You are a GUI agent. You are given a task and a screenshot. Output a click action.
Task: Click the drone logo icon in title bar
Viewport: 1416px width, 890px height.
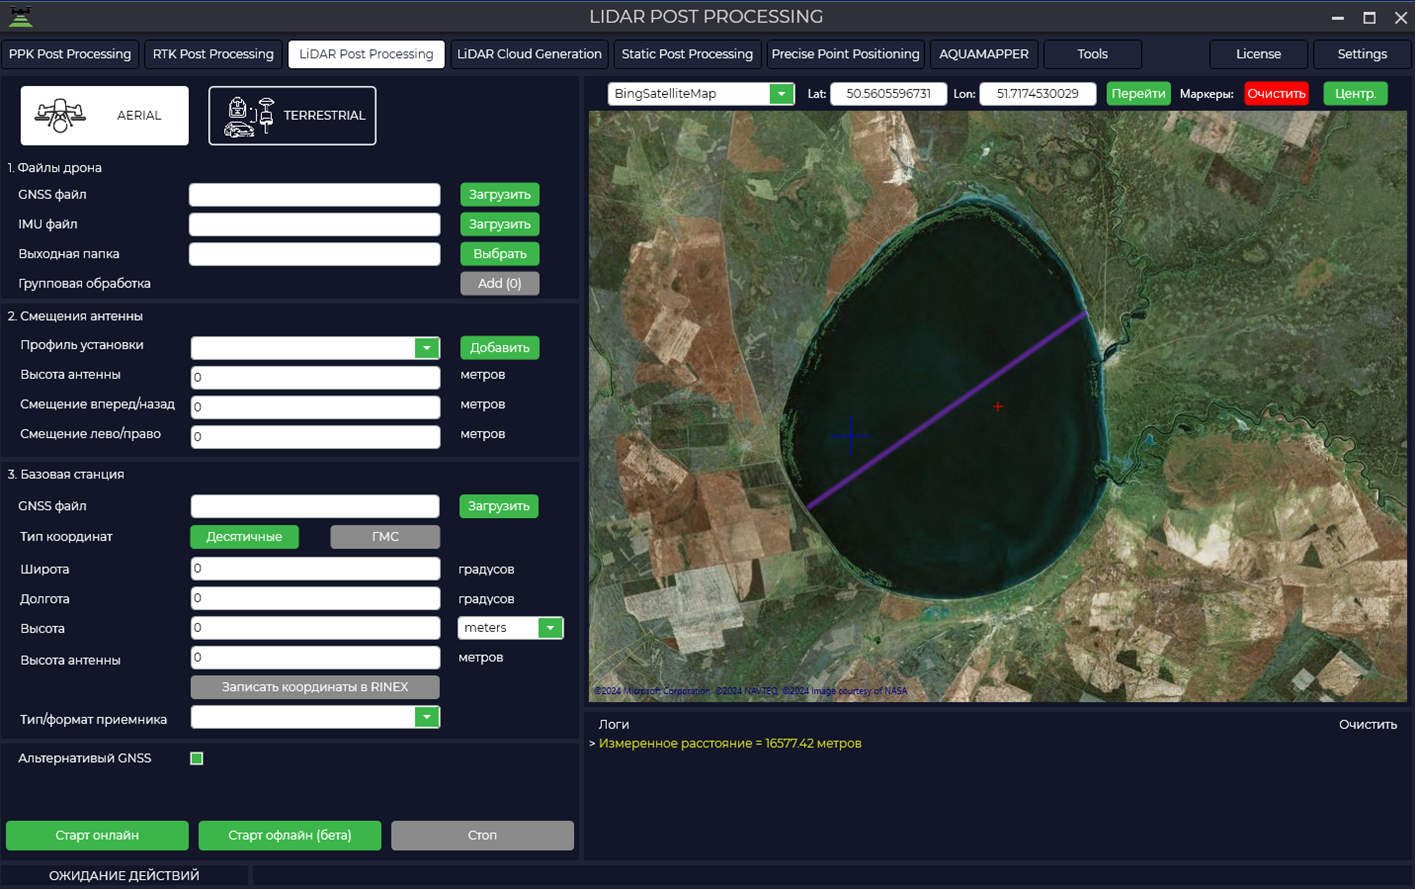tap(20, 17)
